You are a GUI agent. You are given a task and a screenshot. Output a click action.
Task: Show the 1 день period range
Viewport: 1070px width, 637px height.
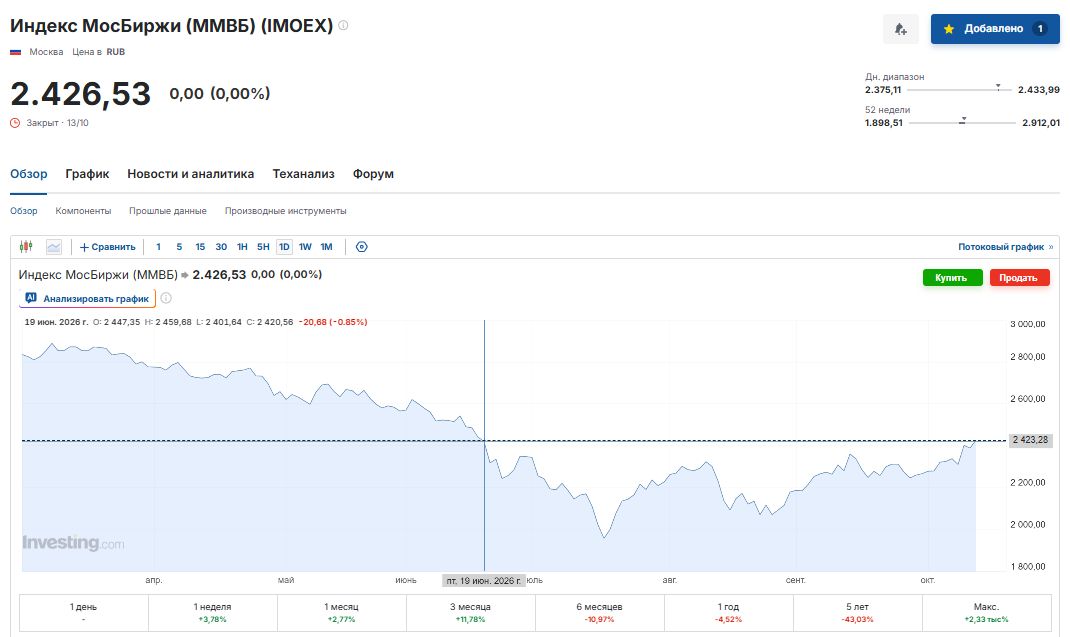(x=83, y=612)
